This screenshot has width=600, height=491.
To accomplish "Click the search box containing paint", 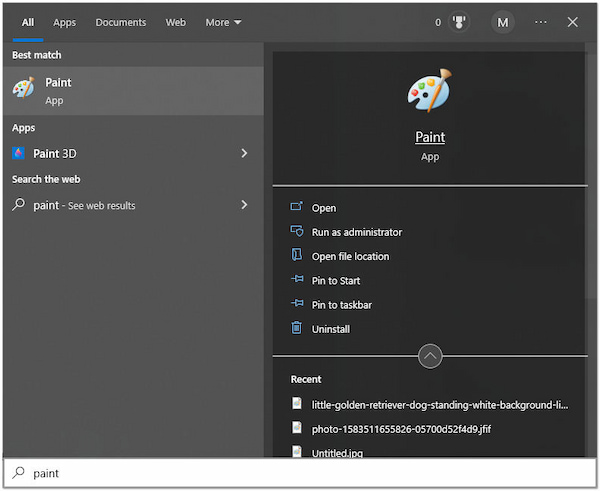I will [x=300, y=473].
